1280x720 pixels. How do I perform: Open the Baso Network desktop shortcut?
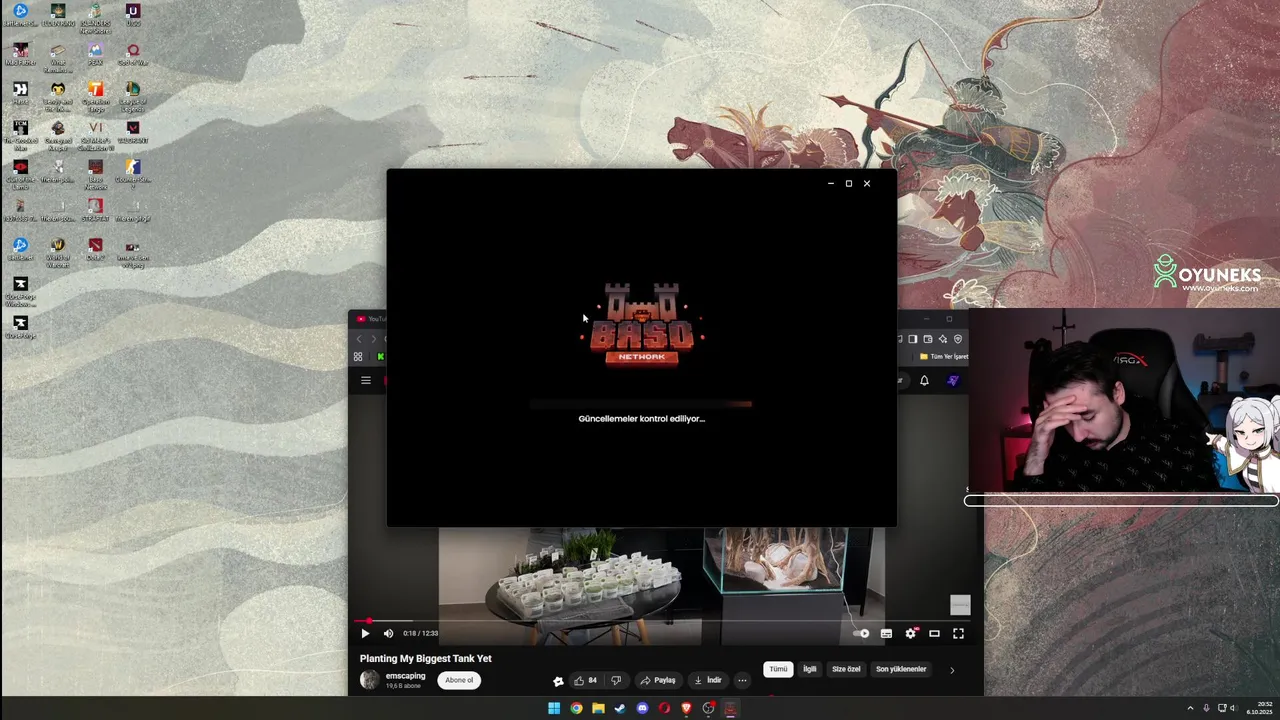click(x=95, y=173)
